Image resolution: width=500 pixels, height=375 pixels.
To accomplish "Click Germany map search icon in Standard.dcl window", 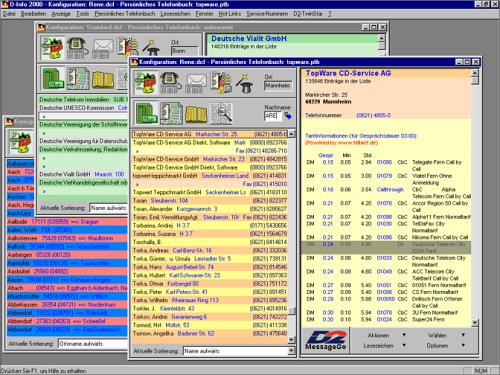I will coord(52,48).
